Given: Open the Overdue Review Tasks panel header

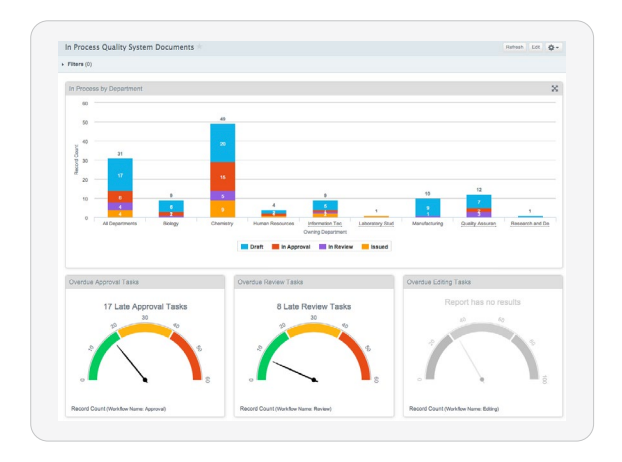Looking at the screenshot, I should [x=313, y=282].
